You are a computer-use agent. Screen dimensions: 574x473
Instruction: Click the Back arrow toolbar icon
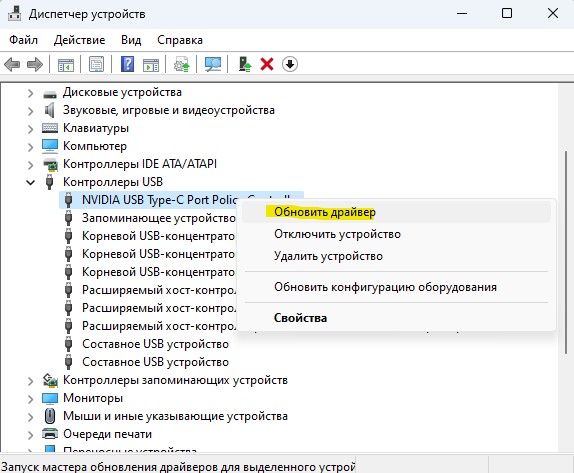point(12,64)
